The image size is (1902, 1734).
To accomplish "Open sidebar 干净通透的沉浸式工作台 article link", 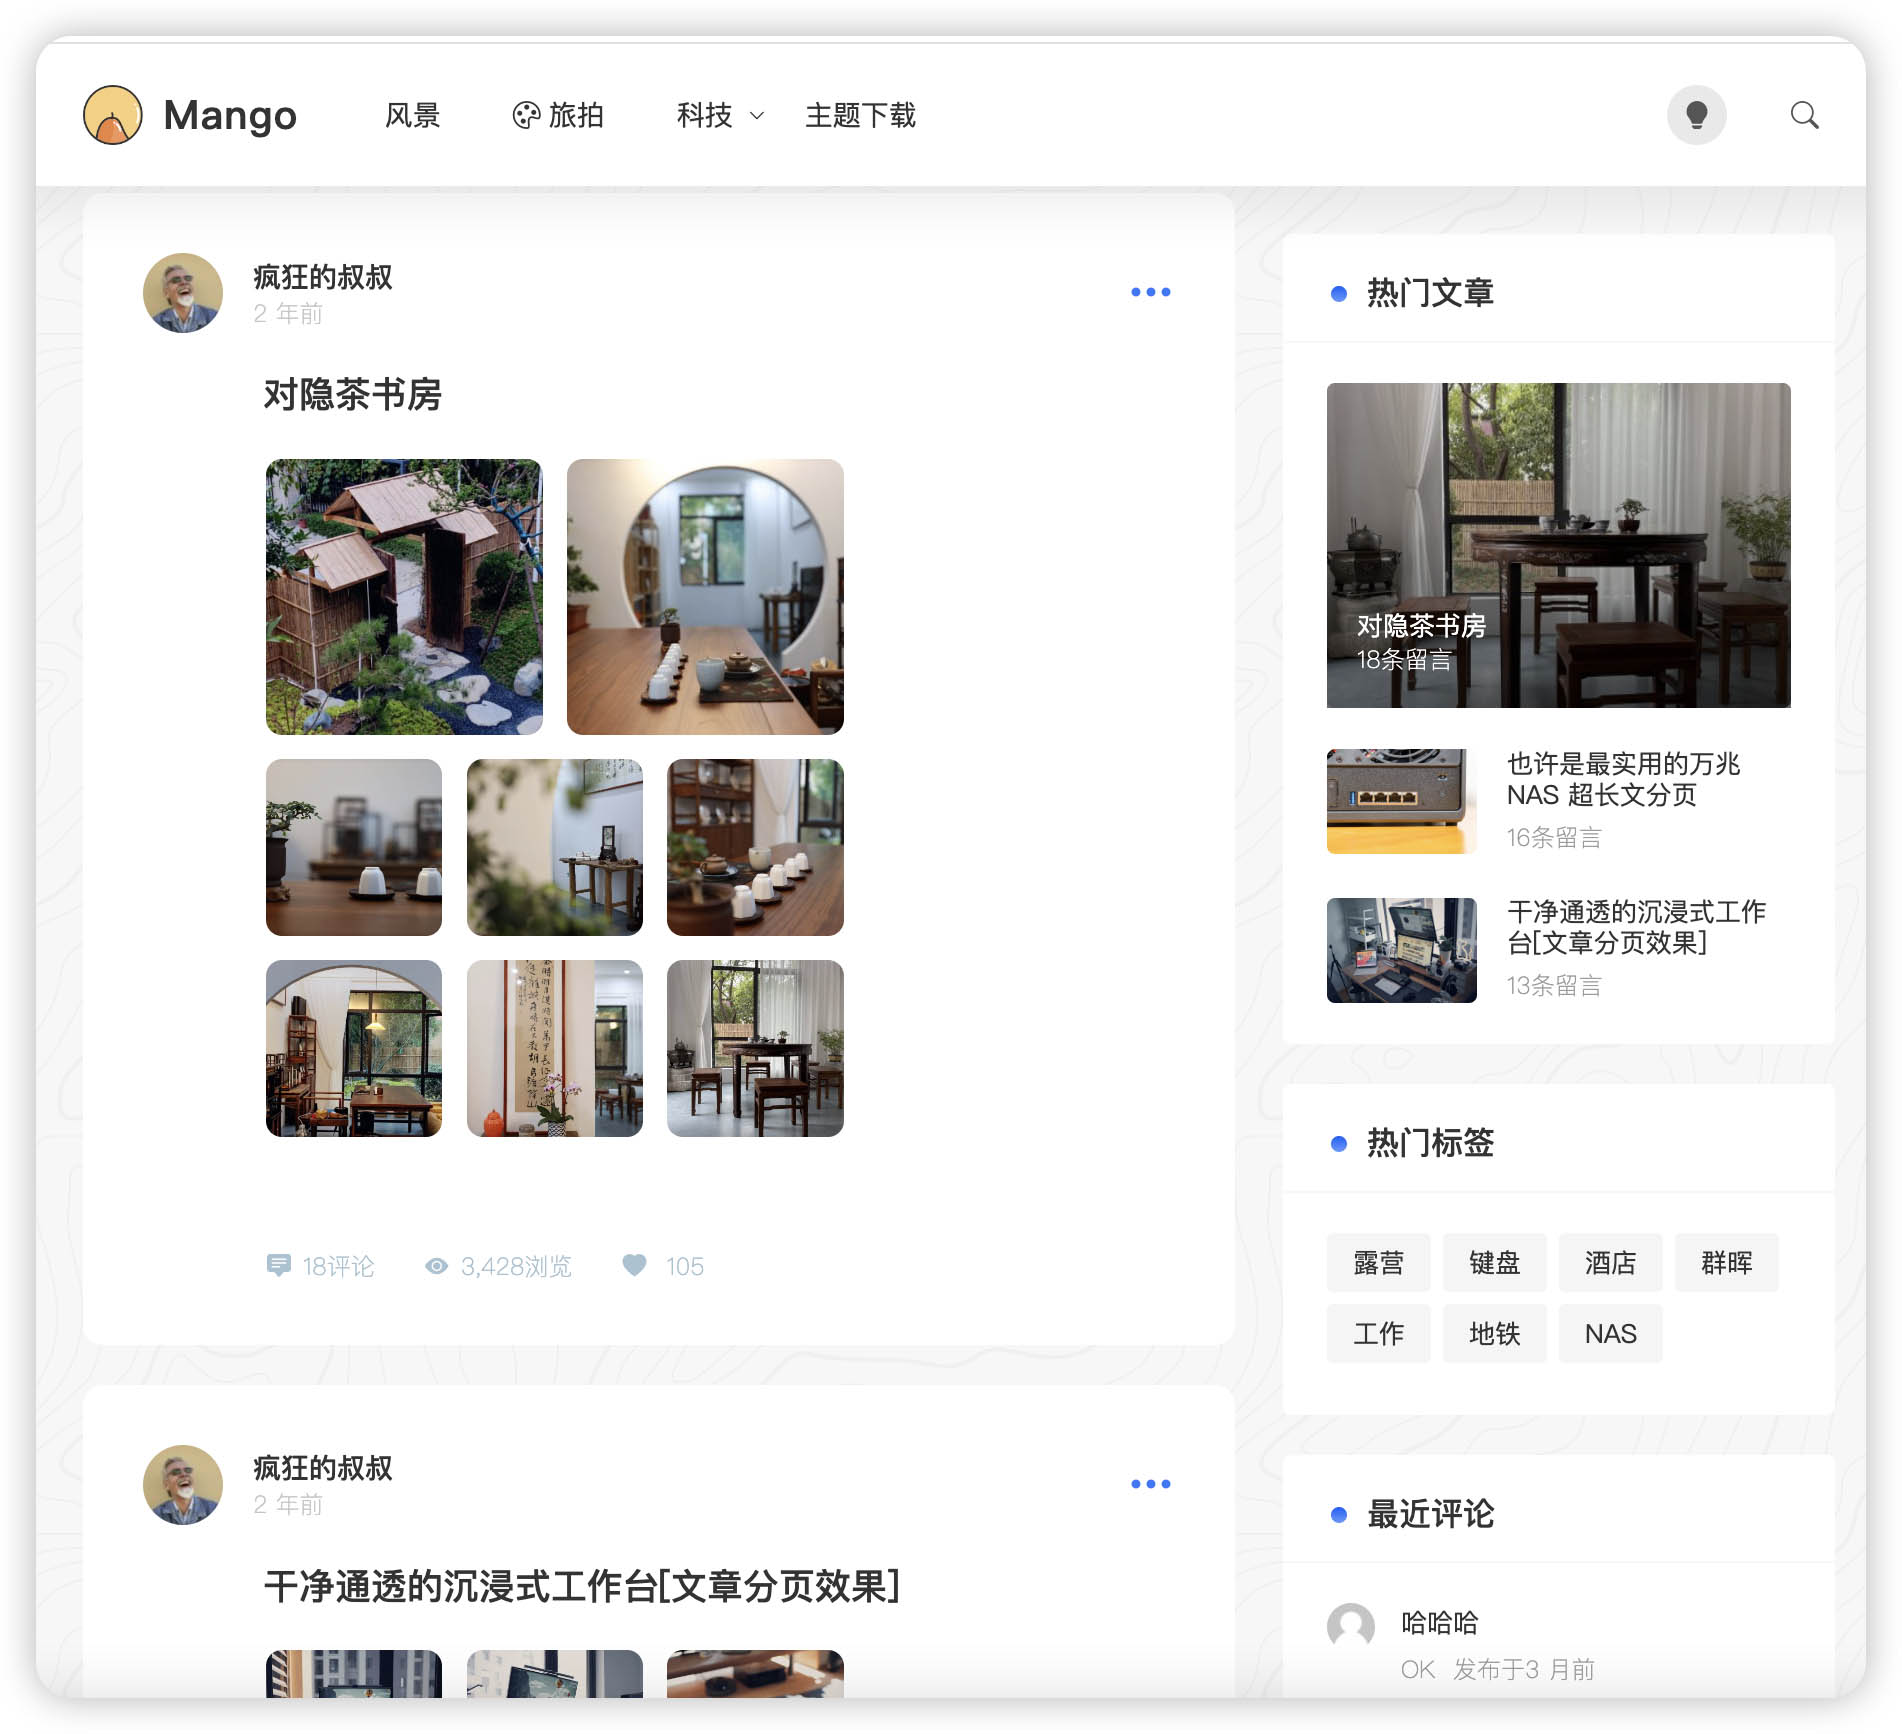I will (x=1637, y=927).
